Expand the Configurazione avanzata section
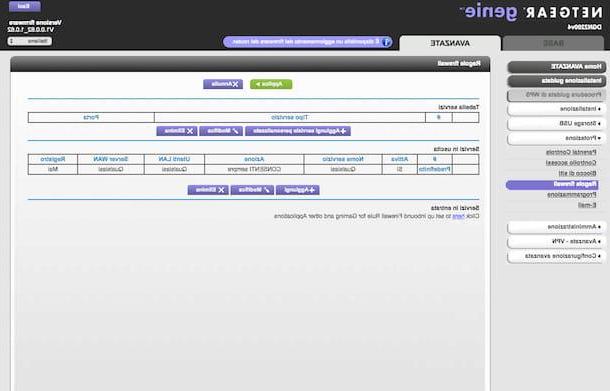Image resolution: width=610 pixels, height=391 pixels. point(556,256)
